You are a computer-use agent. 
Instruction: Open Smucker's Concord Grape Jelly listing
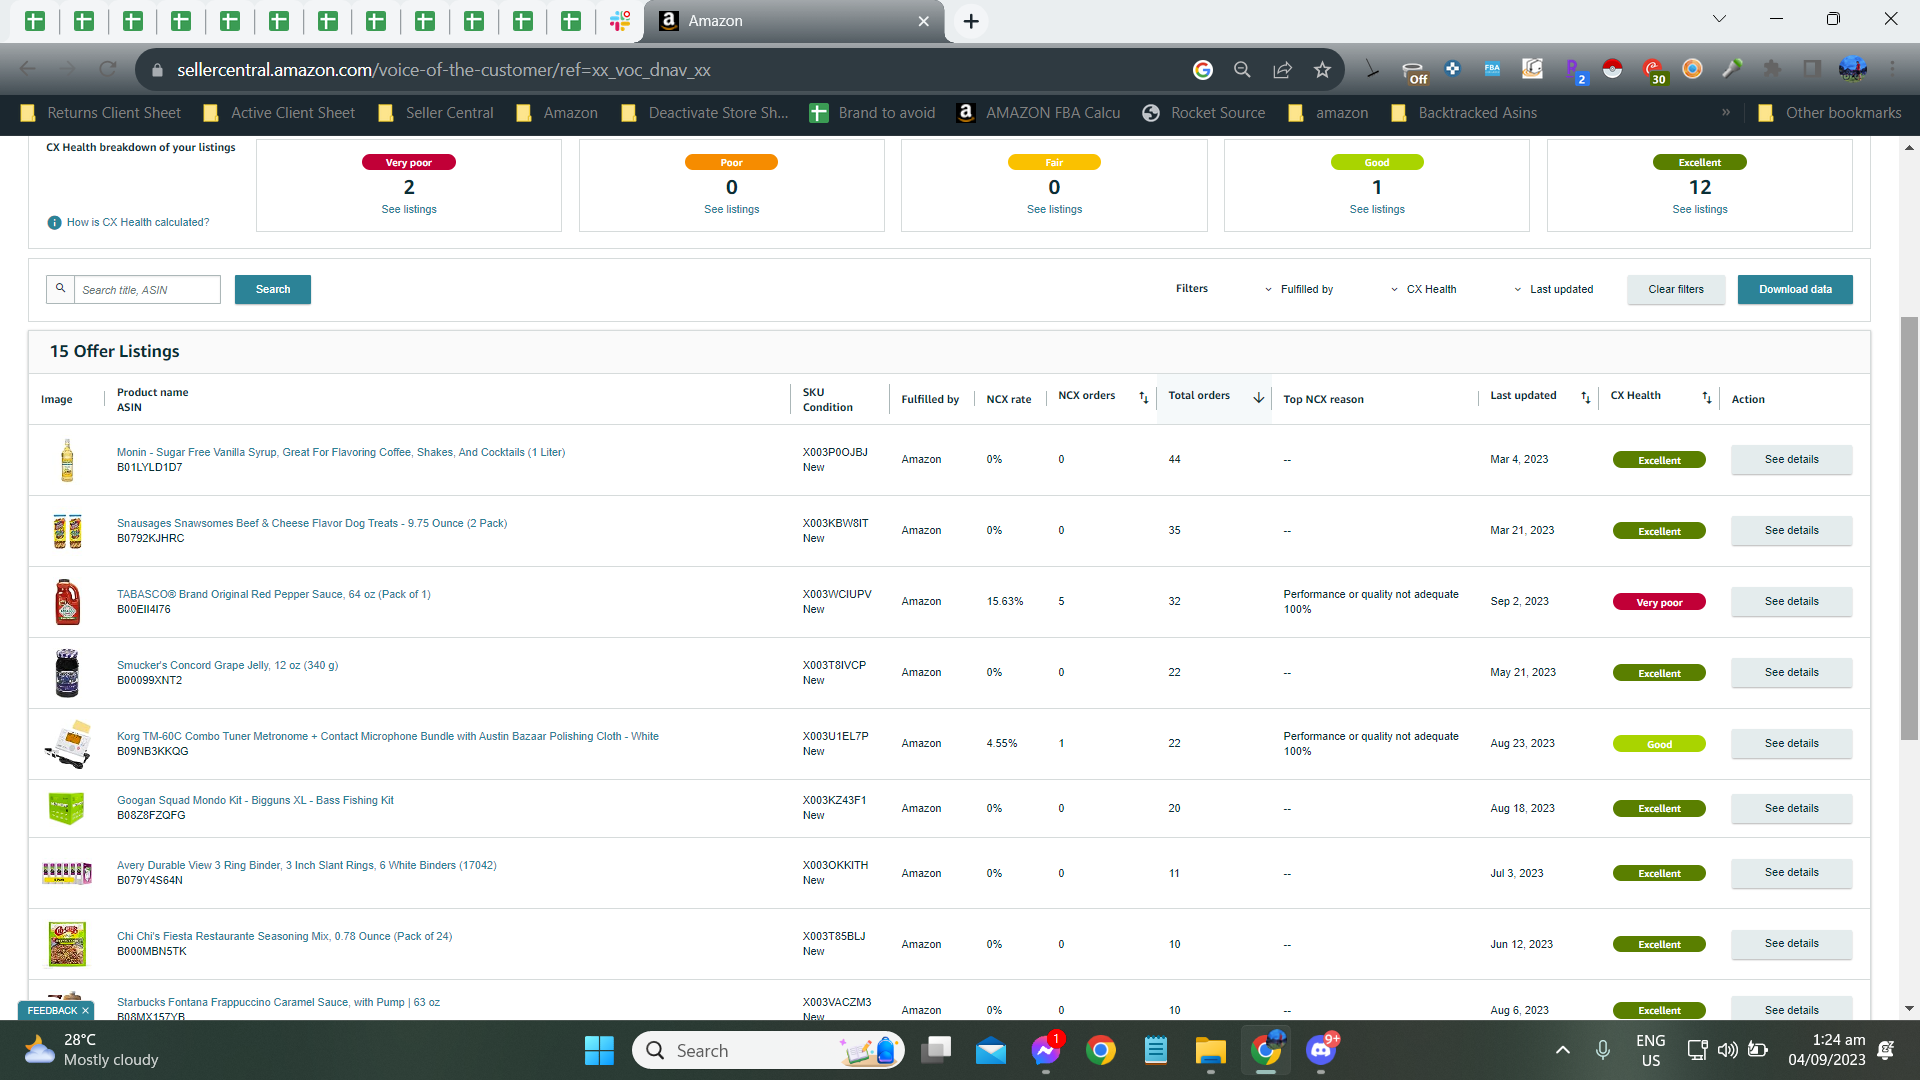point(227,666)
